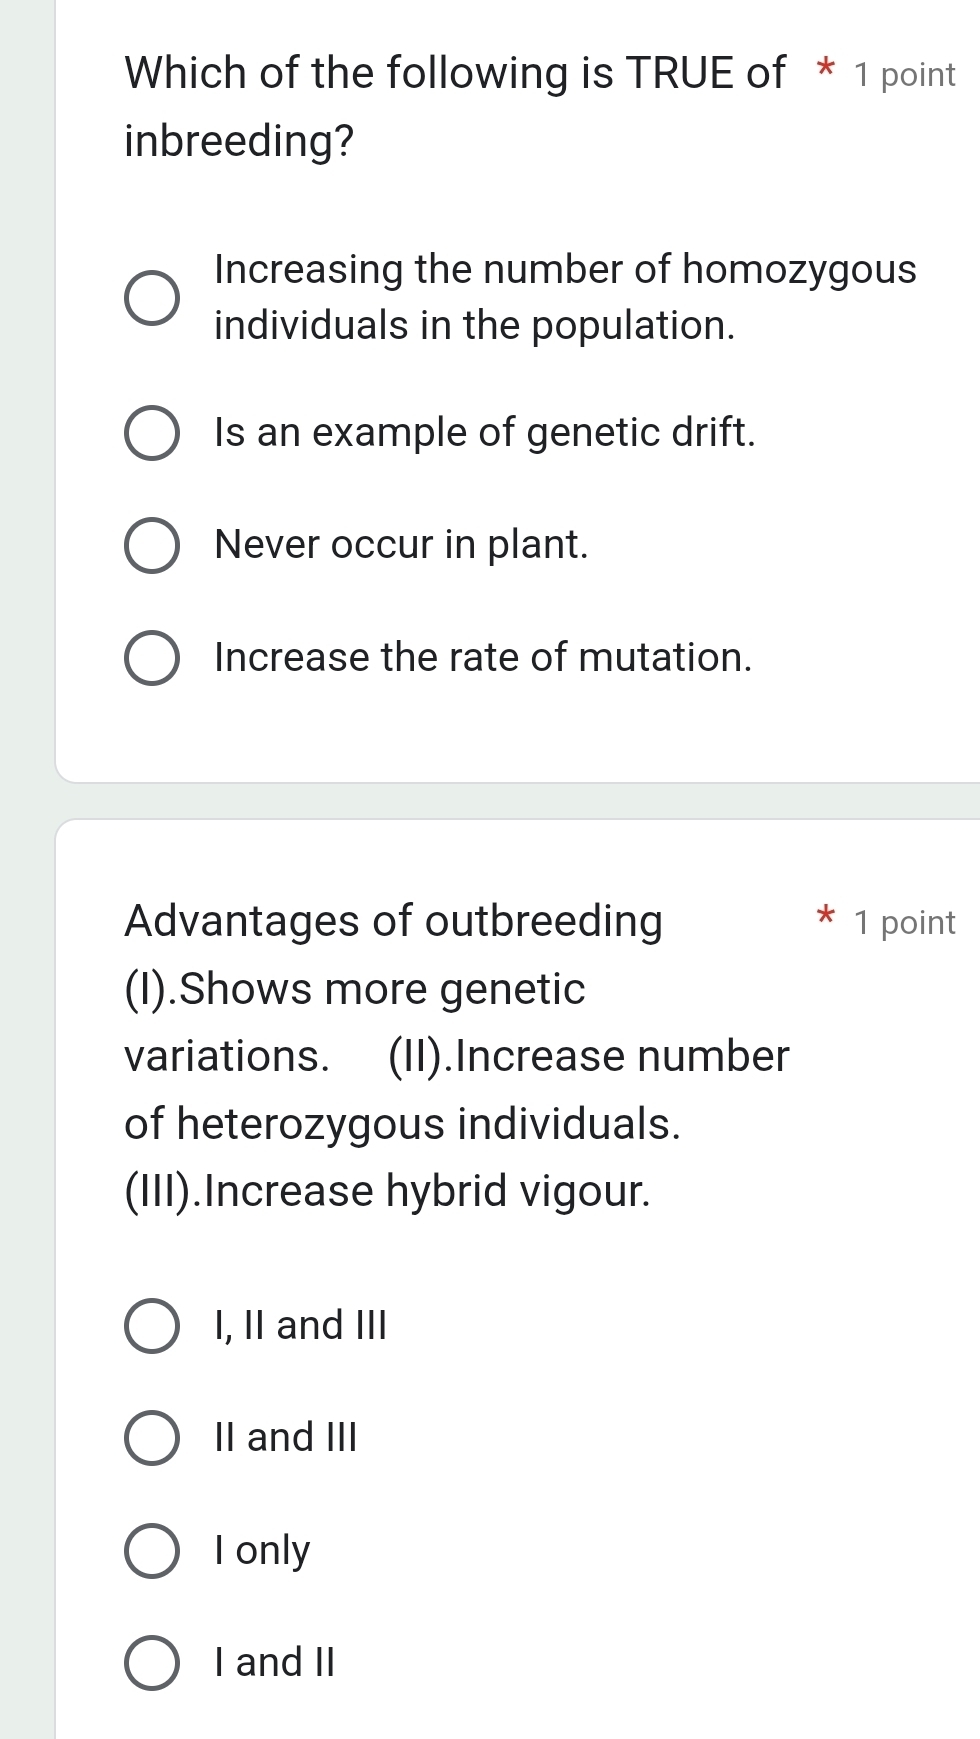This screenshot has width=980, height=1739.
Task: Pick 'Increase the rate of mutation' answer
Action: point(152,657)
